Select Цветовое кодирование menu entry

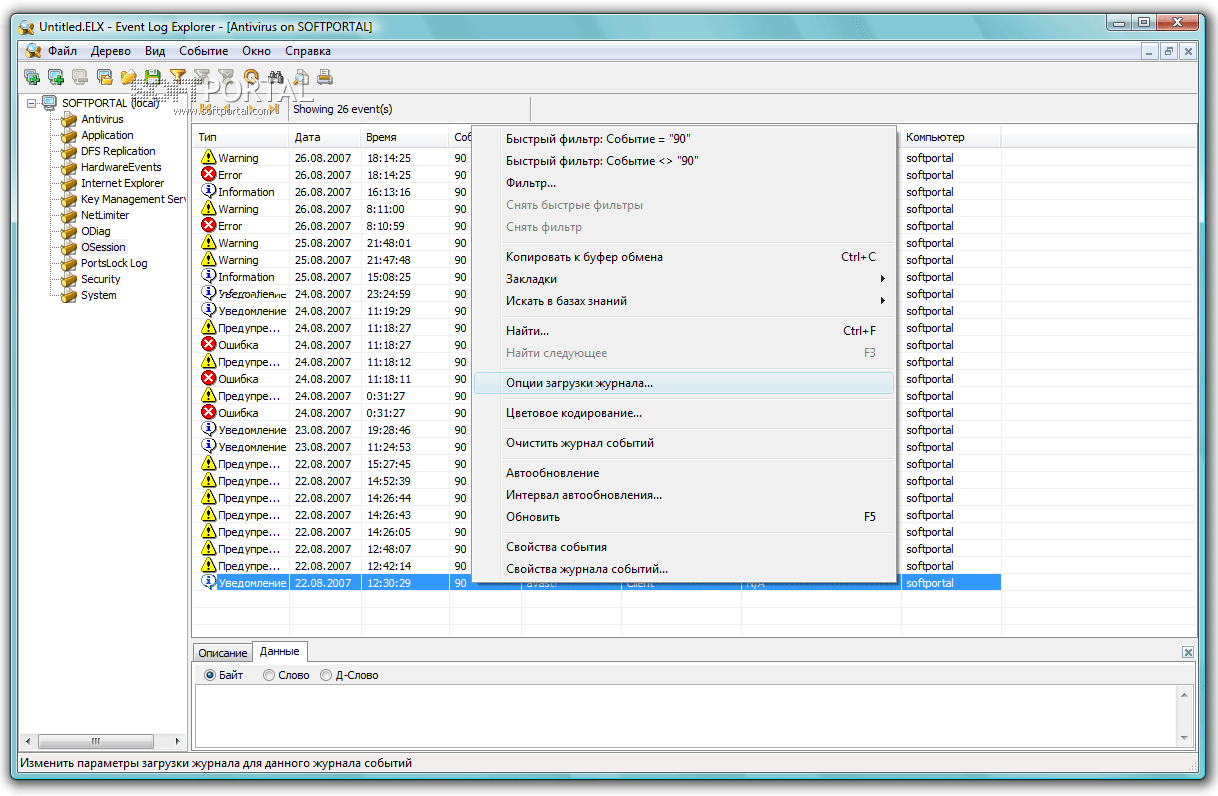click(x=684, y=413)
